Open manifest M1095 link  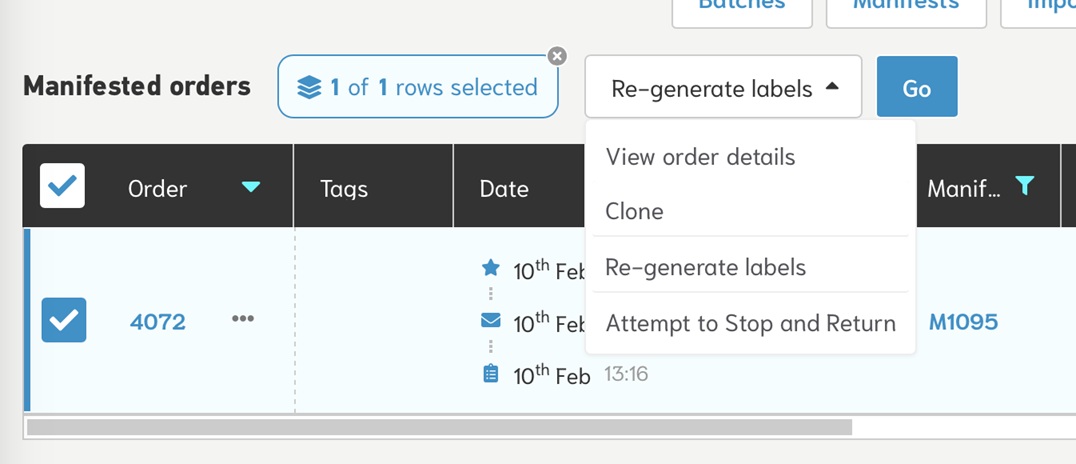tap(963, 322)
